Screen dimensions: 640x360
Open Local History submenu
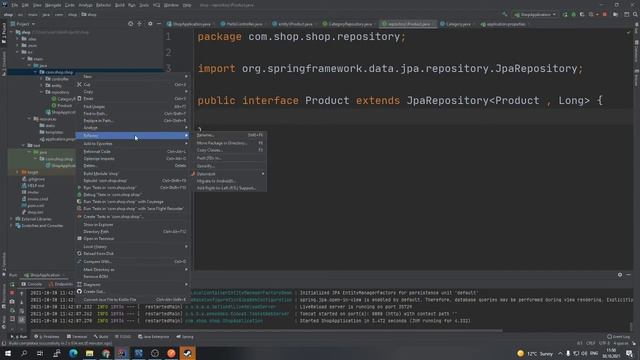132,247
